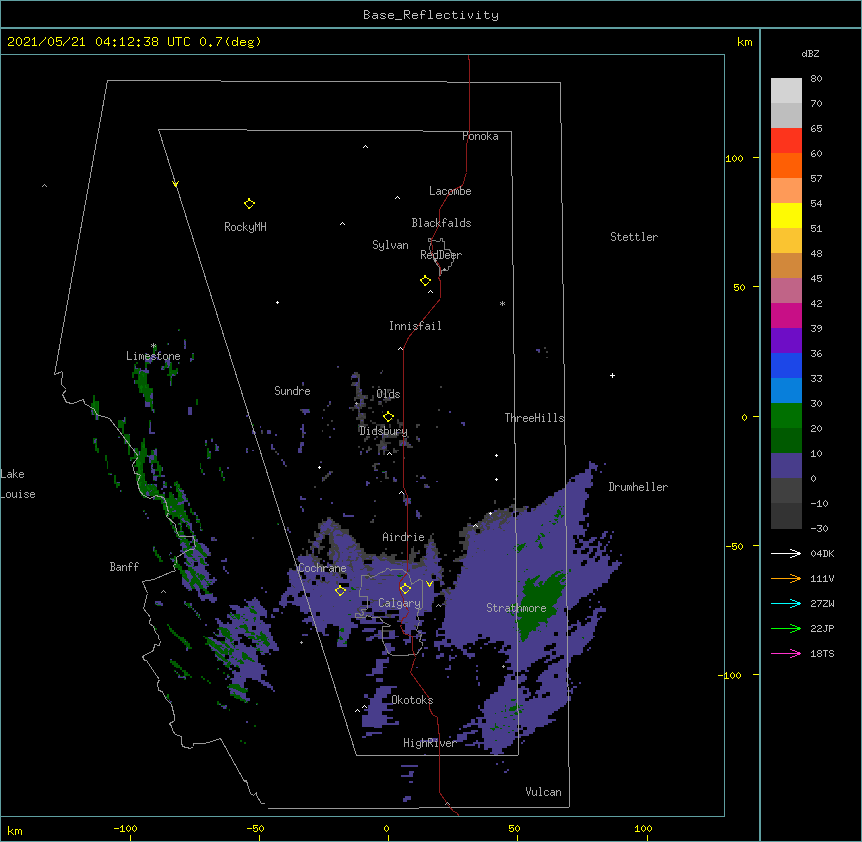Click the dBZ legend heading
The image size is (862, 842).
[810, 53]
